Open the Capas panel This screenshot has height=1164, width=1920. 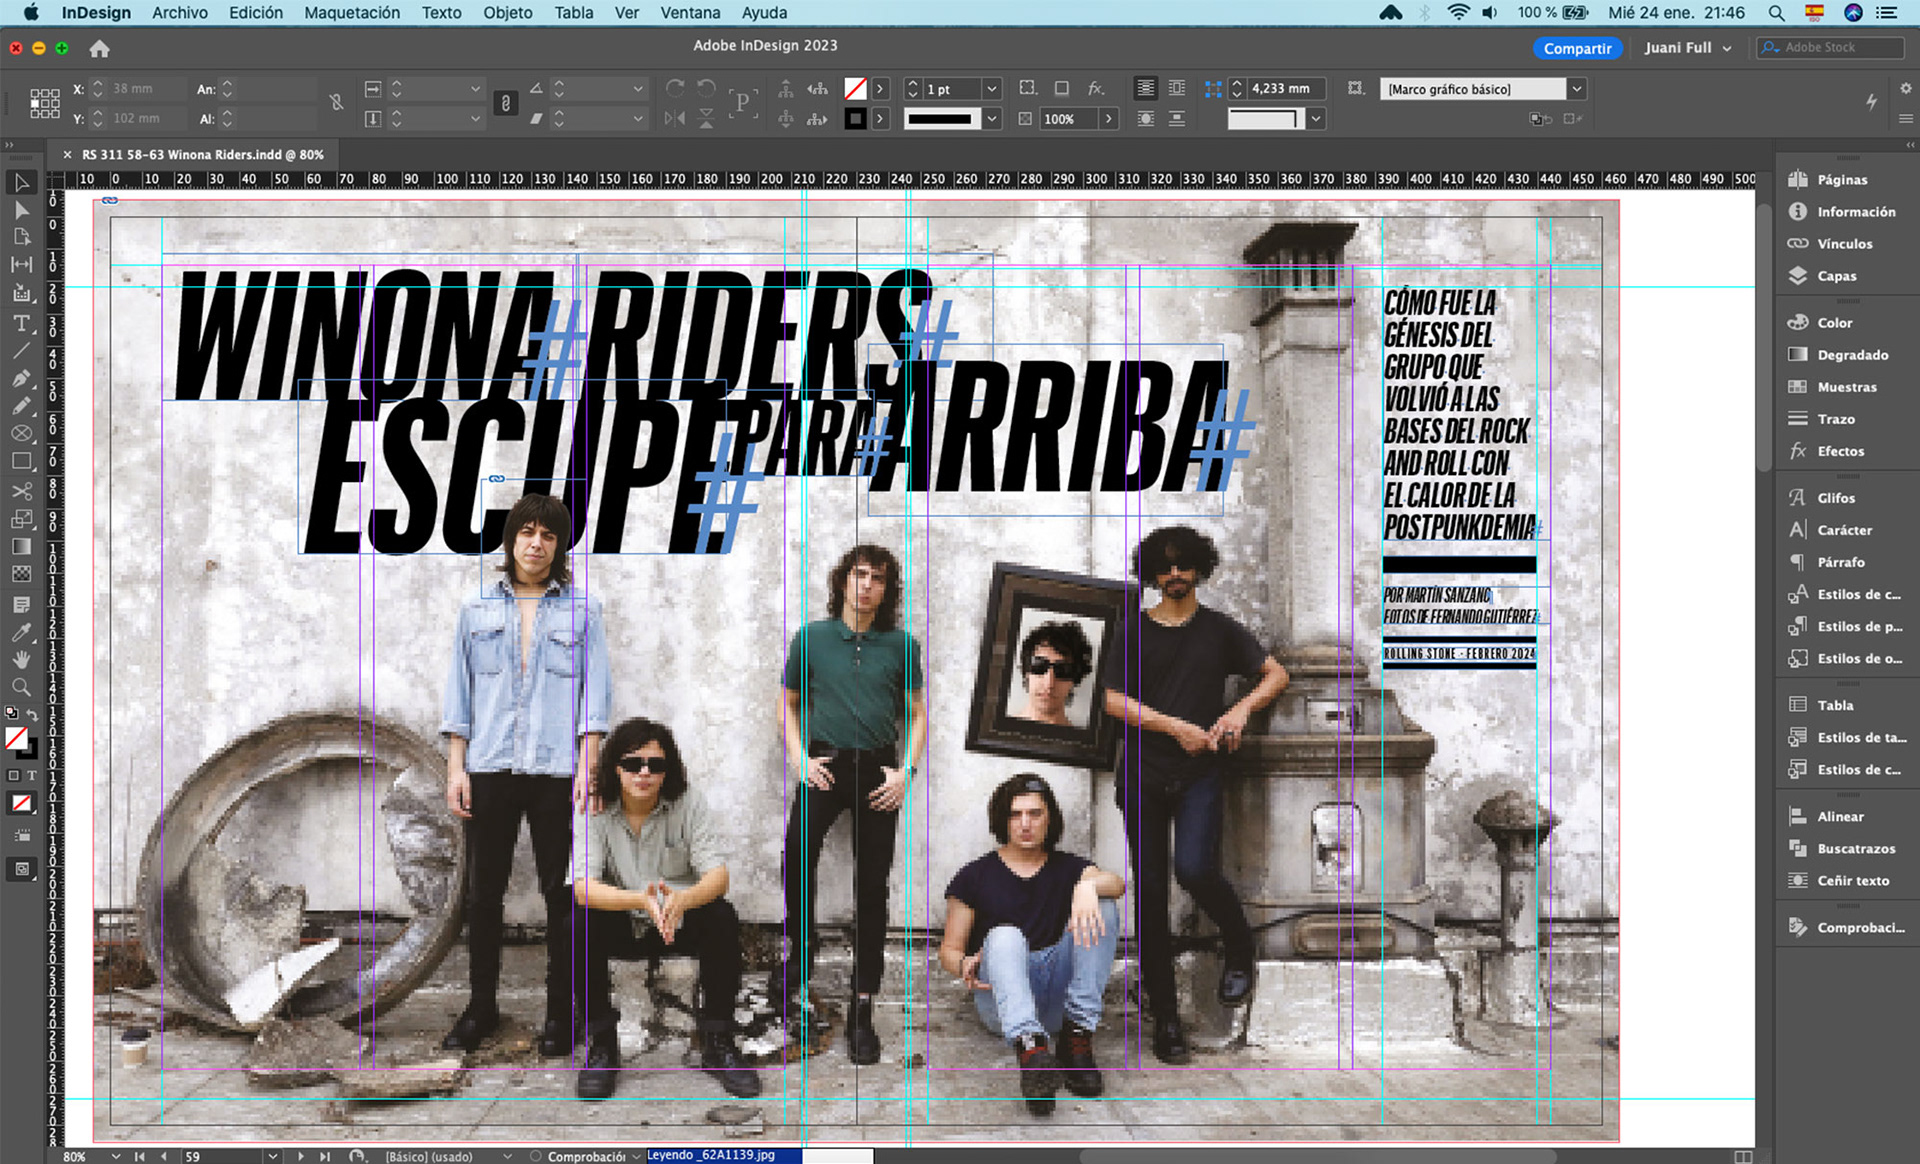click(x=1836, y=276)
